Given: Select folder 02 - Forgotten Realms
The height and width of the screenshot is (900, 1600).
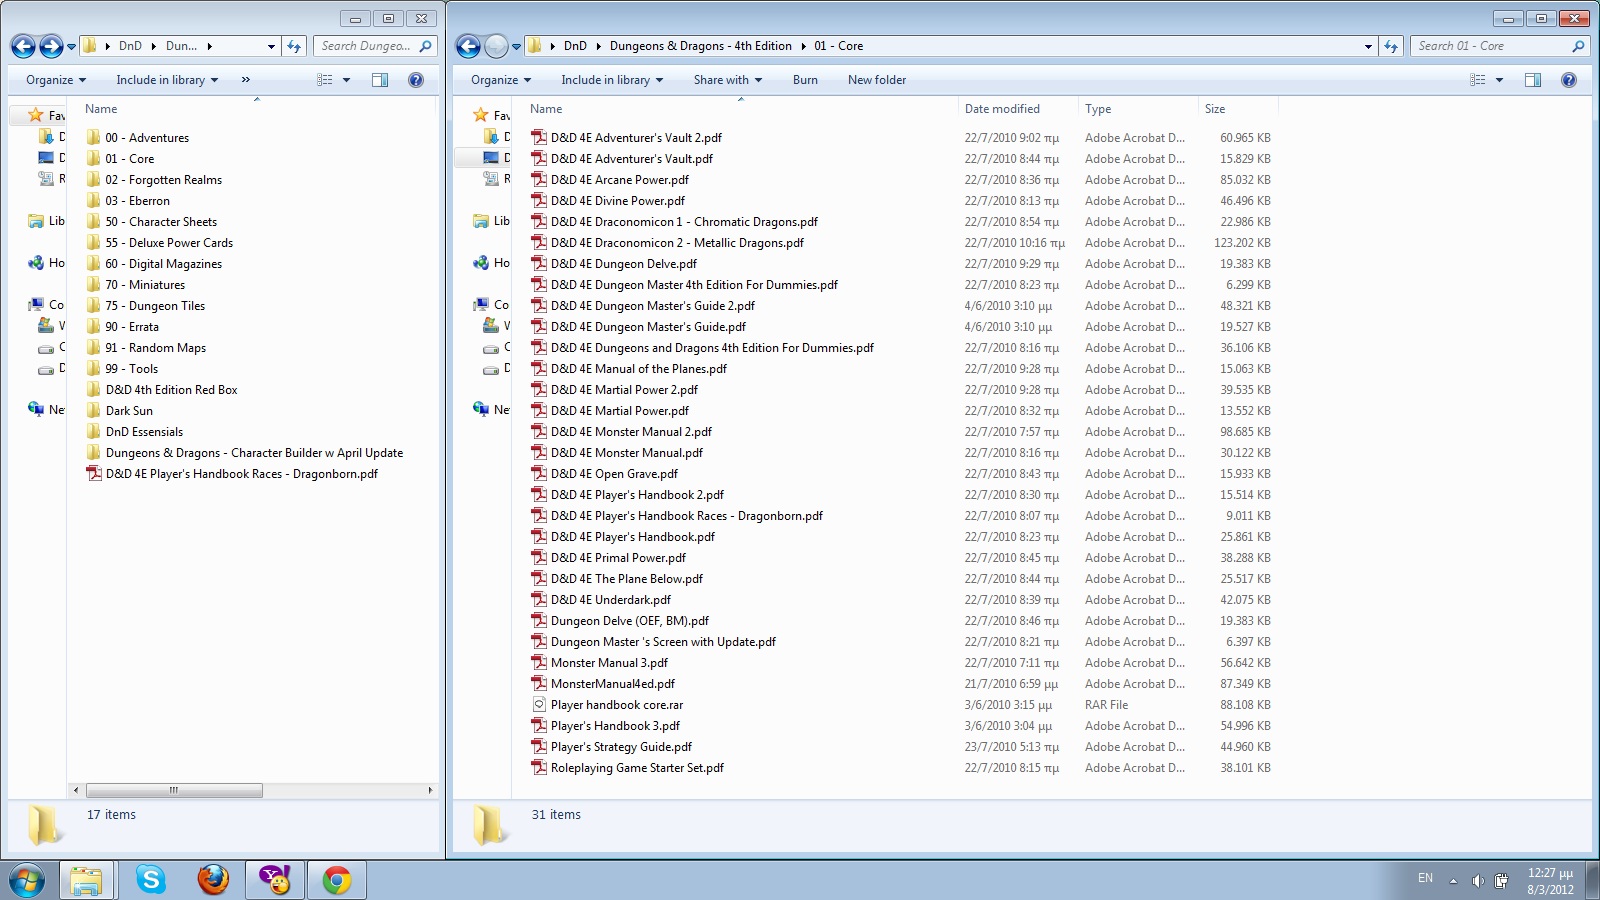Looking at the screenshot, I should pyautogui.click(x=164, y=180).
